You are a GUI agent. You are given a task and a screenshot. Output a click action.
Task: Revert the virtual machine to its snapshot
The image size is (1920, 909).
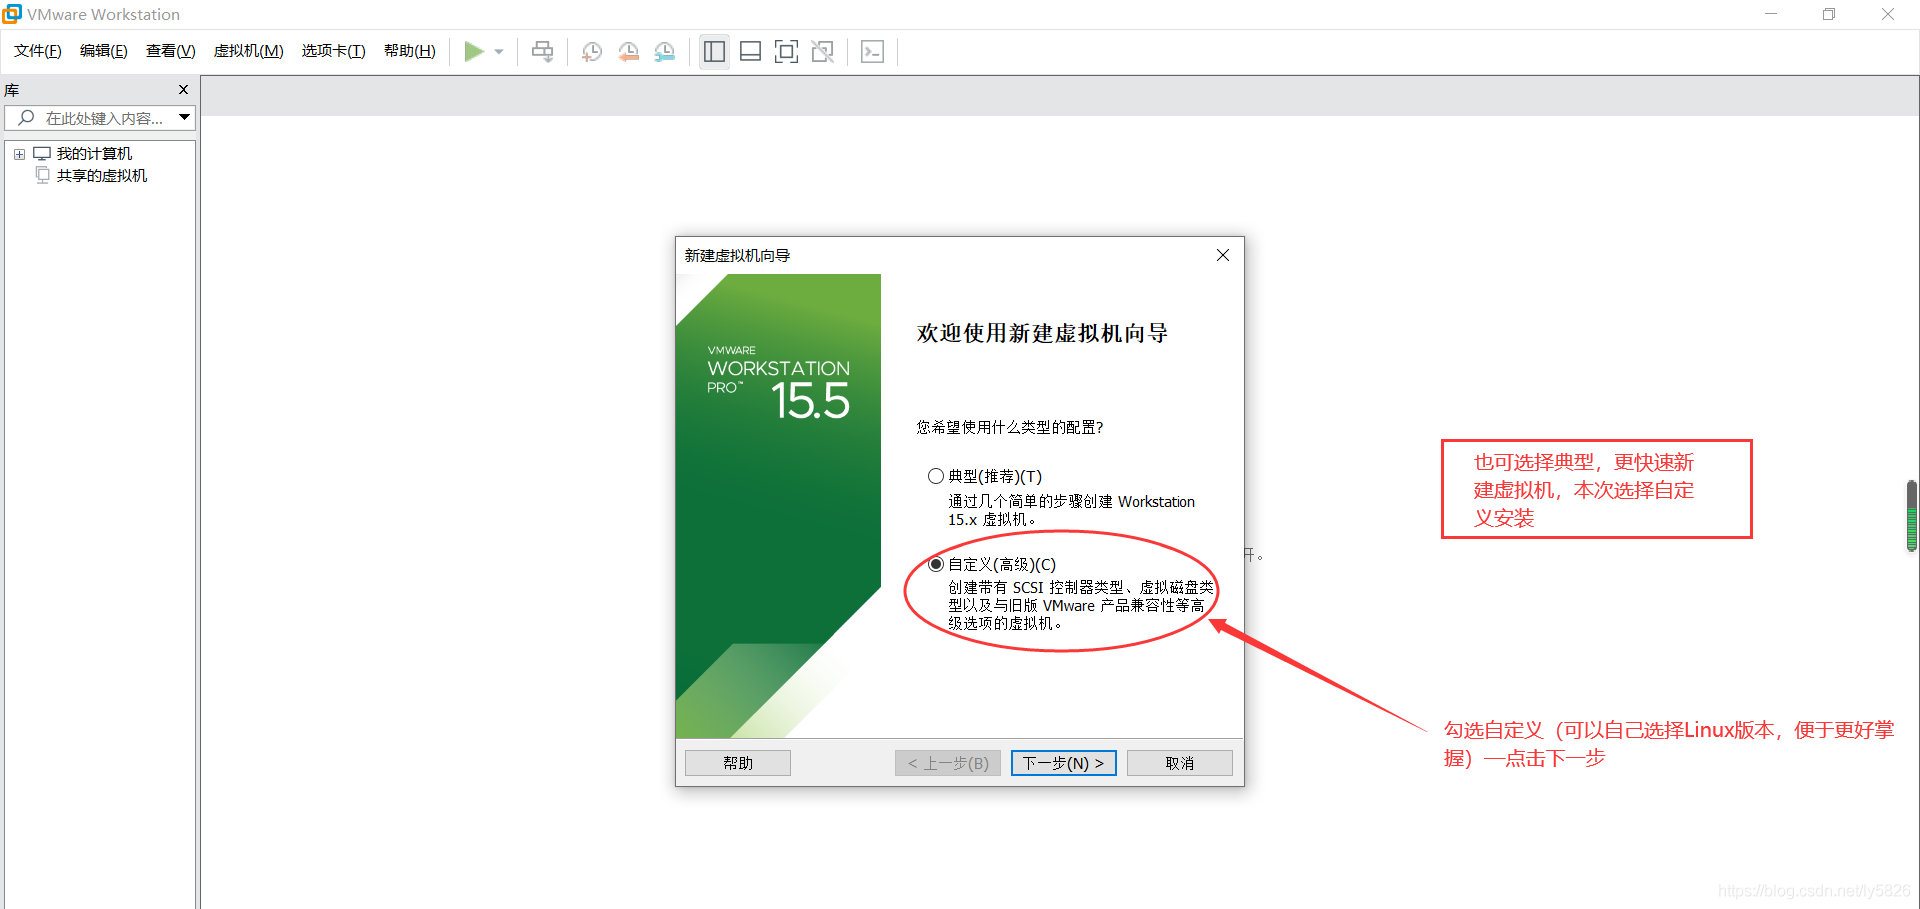click(x=628, y=52)
